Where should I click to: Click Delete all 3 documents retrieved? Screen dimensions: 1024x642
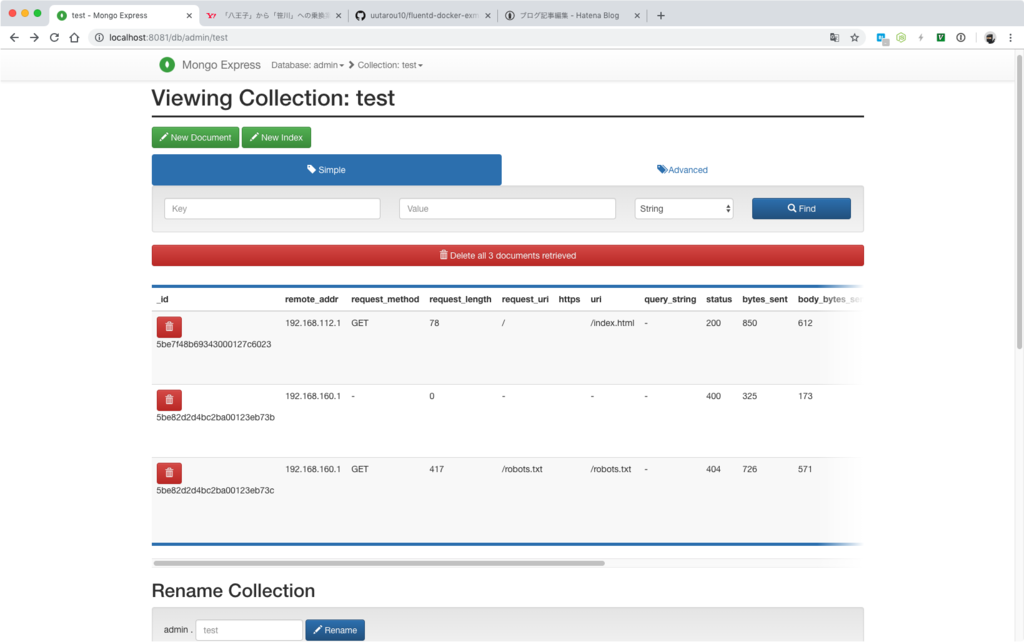click(x=507, y=255)
